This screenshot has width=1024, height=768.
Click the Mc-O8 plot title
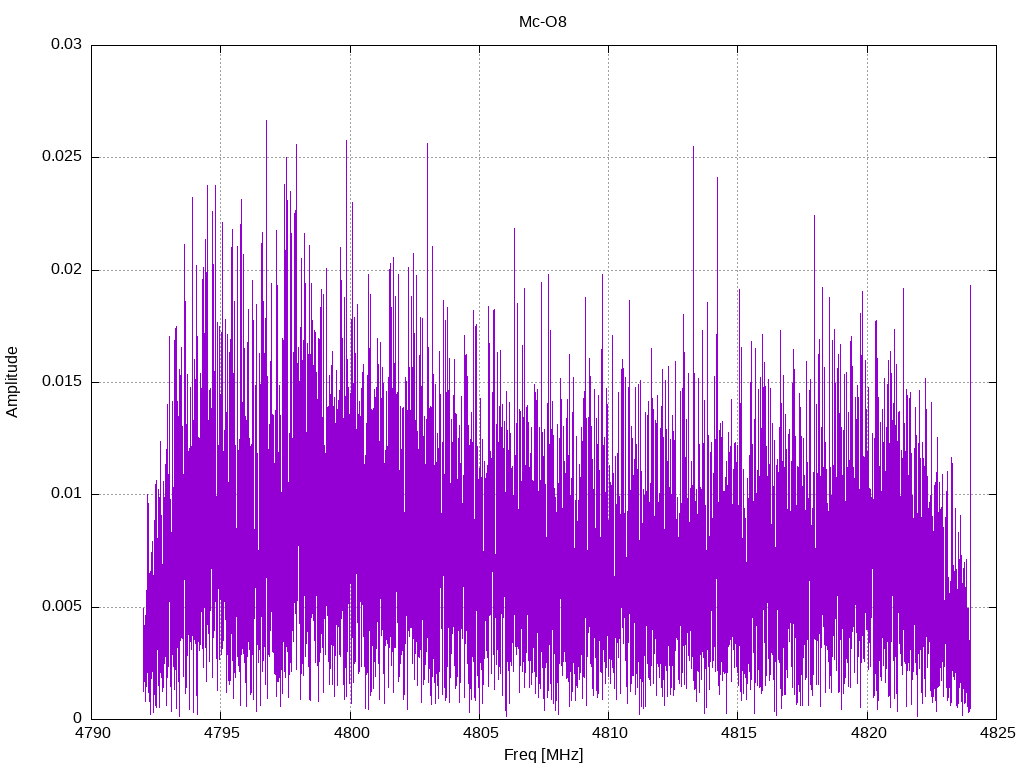click(x=543, y=22)
